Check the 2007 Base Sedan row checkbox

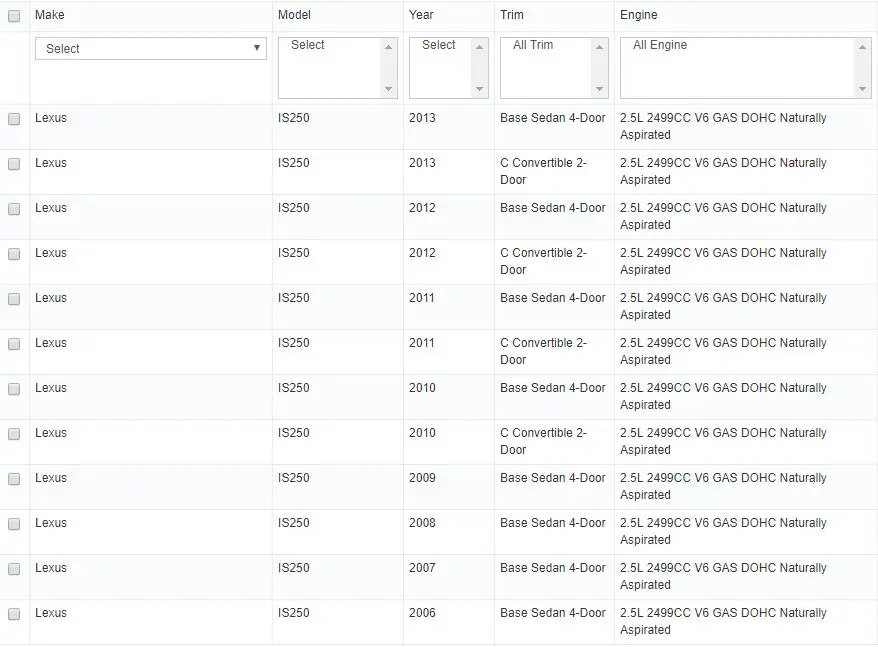[14, 569]
